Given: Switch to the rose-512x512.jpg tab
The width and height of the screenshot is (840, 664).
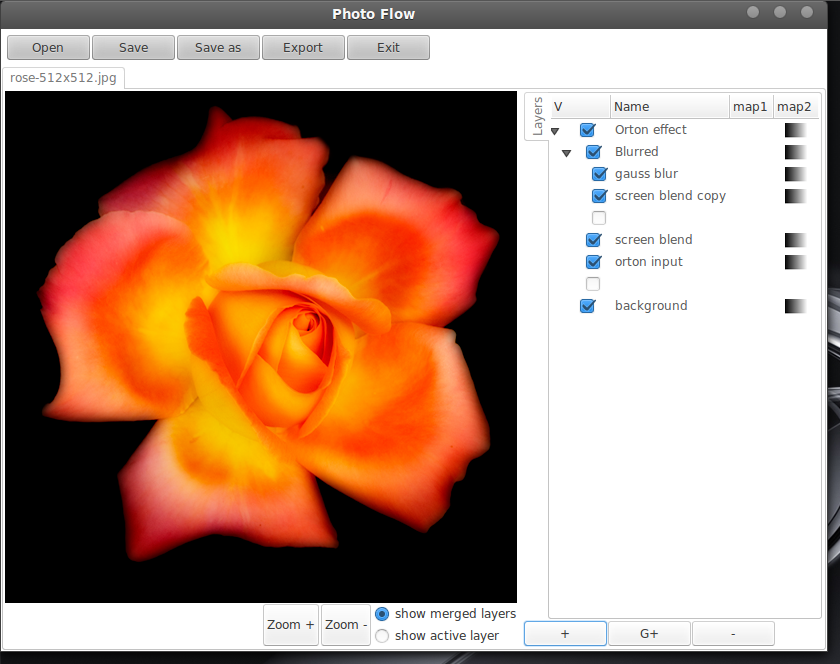Looking at the screenshot, I should point(63,77).
